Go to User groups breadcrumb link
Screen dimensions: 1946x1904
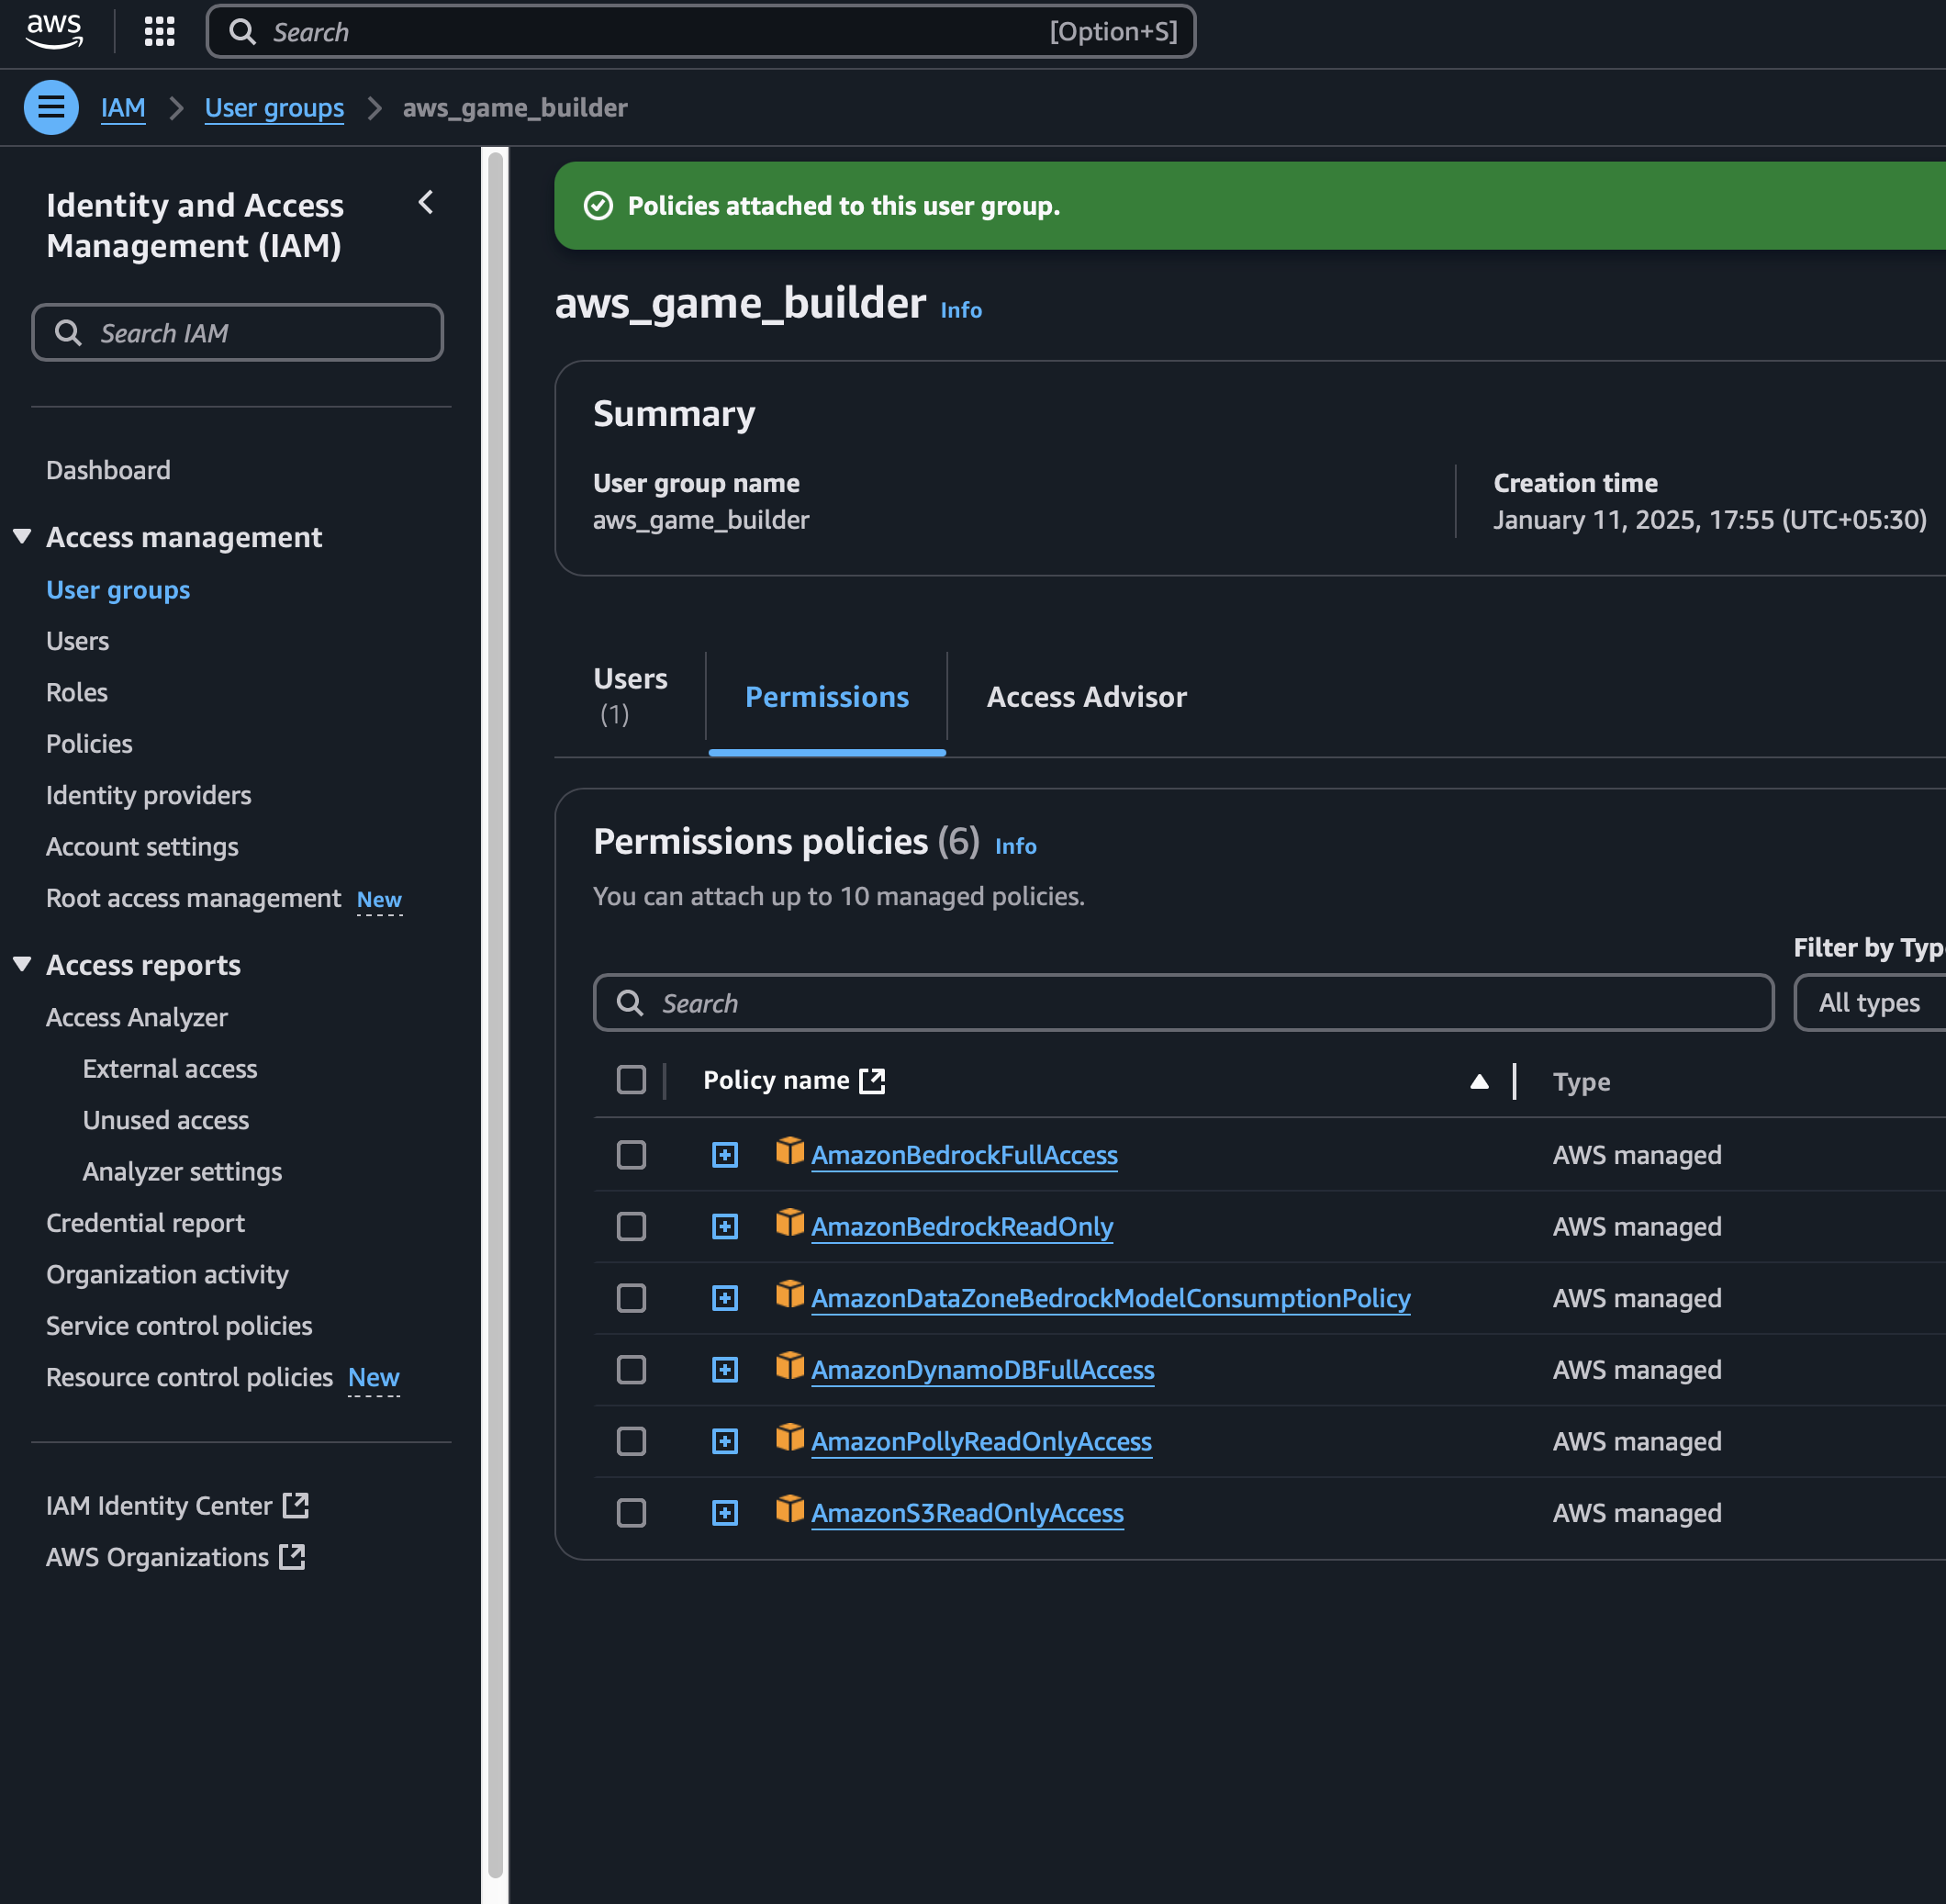click(274, 107)
